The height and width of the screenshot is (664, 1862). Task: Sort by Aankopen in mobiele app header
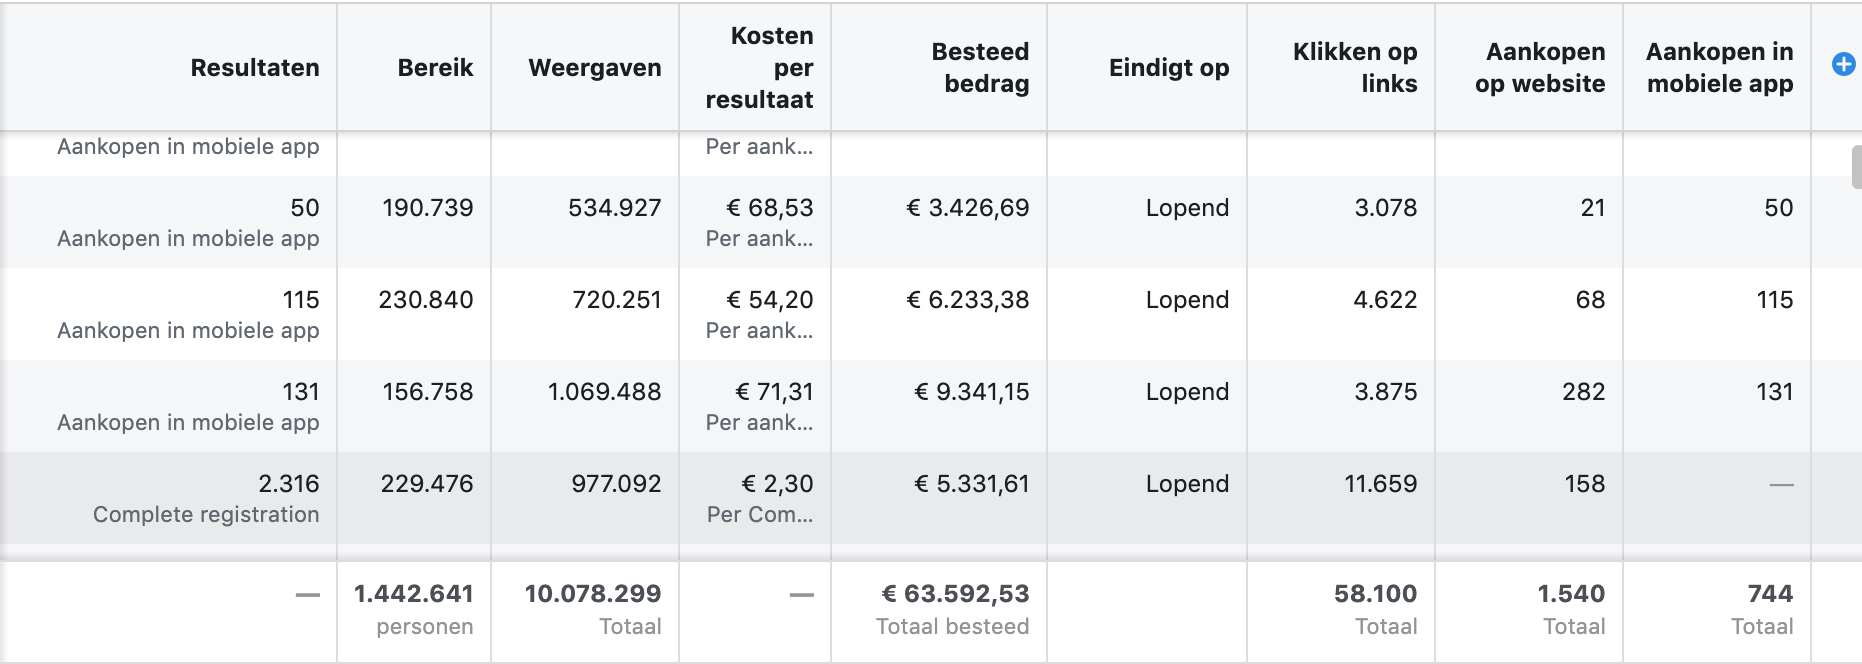(1720, 68)
